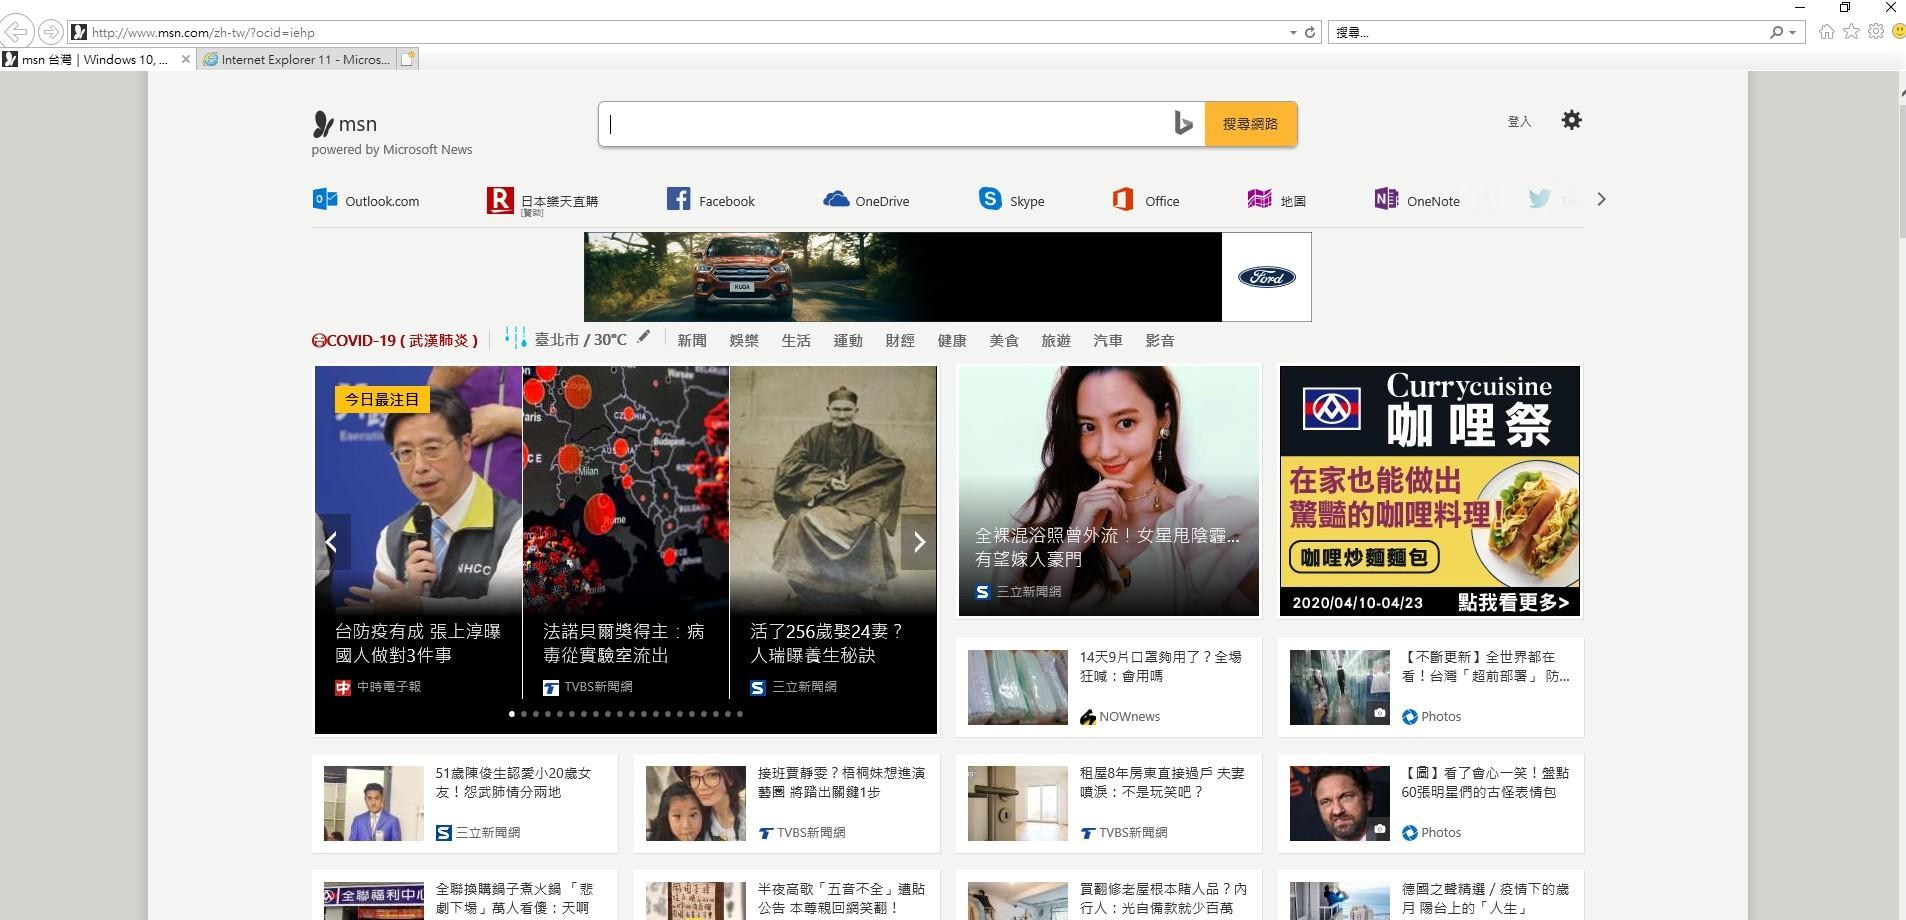Viewport: 1906px width, 920px height.
Task: Click the 臺北市 weather icon
Action: point(515,338)
